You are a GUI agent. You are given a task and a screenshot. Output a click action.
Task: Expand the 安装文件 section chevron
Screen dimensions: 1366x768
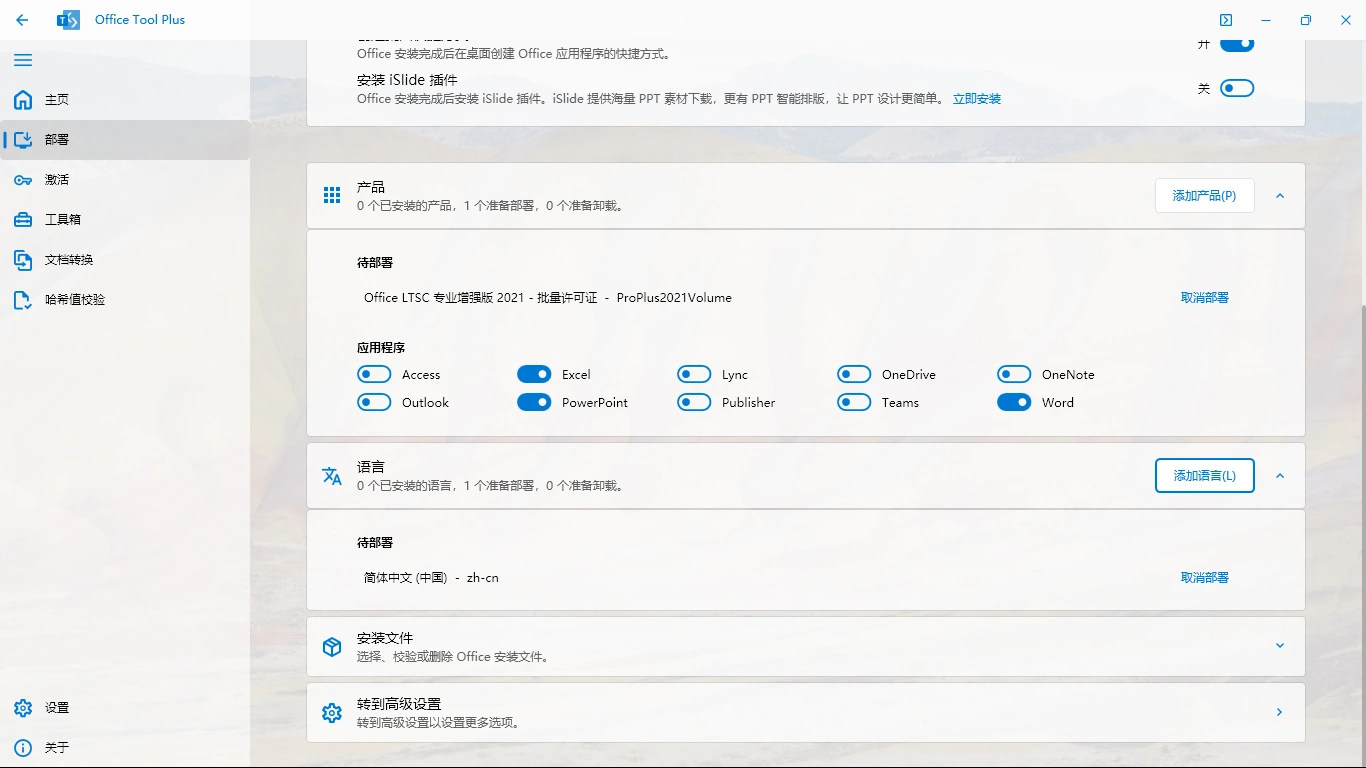pos(1280,646)
